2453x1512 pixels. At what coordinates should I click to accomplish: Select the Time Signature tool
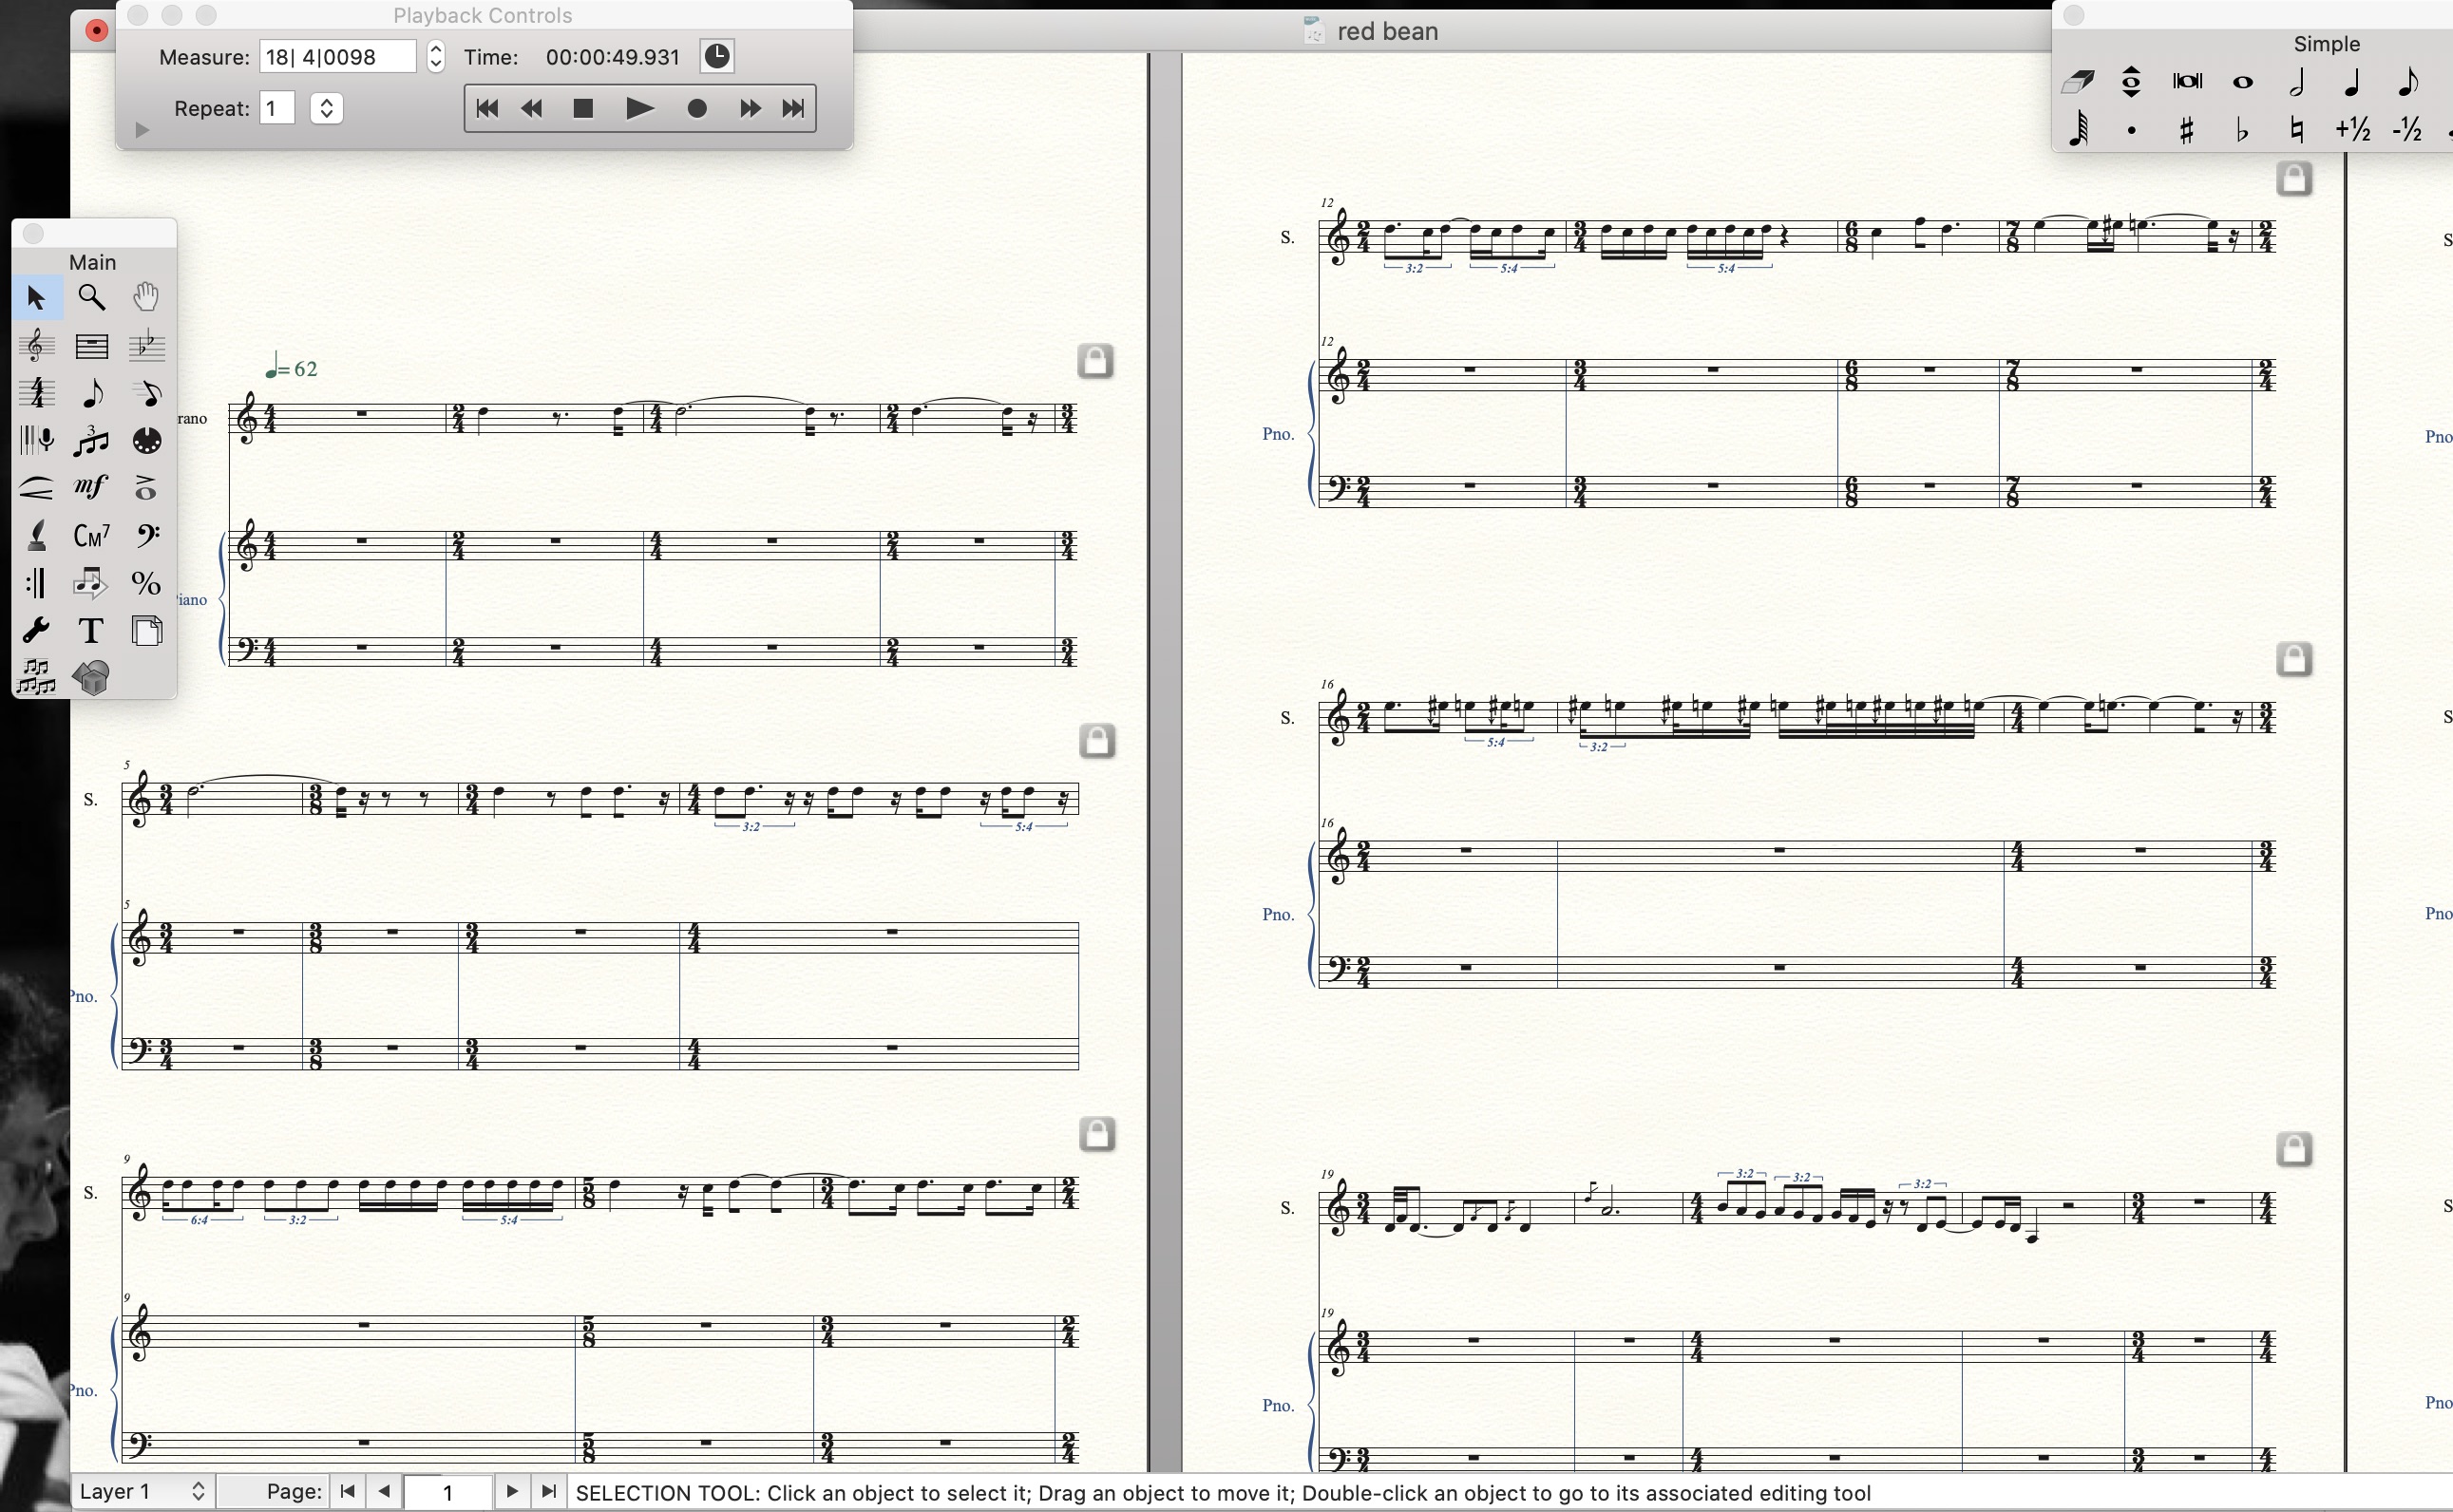coord(37,393)
